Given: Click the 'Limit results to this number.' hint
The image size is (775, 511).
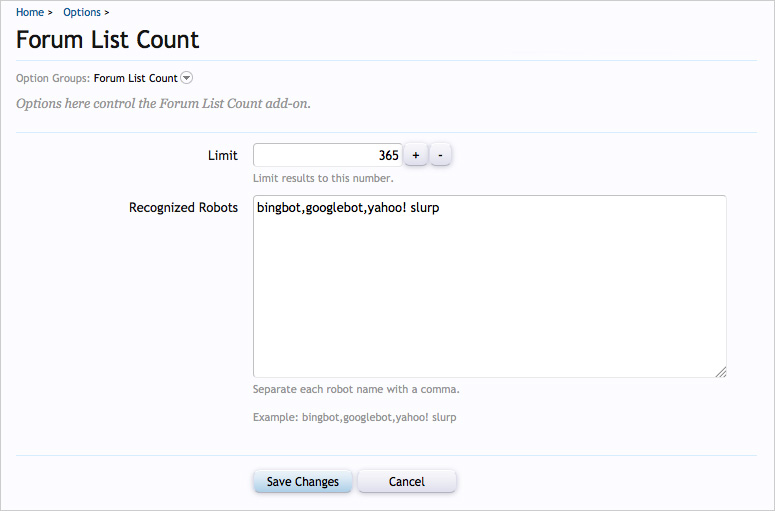Looking at the screenshot, I should click(x=323, y=178).
